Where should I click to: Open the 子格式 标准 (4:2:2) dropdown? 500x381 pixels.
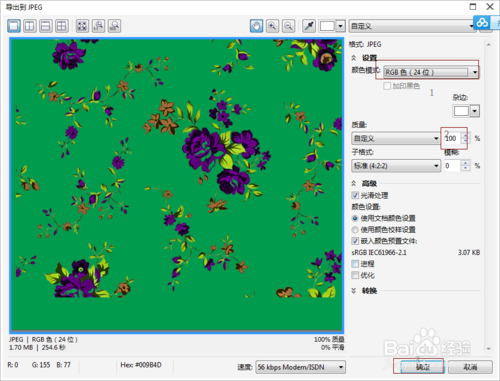tap(396, 166)
